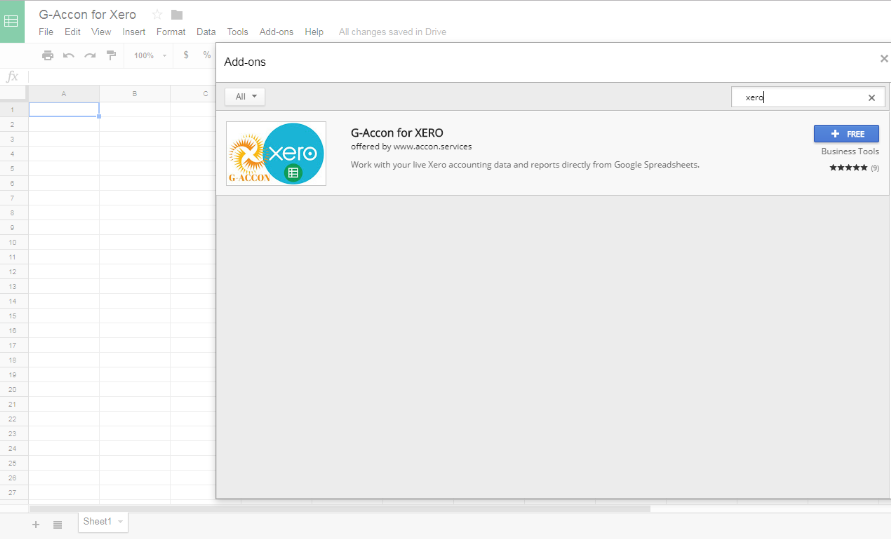Click the blue FREE install button

tap(846, 134)
